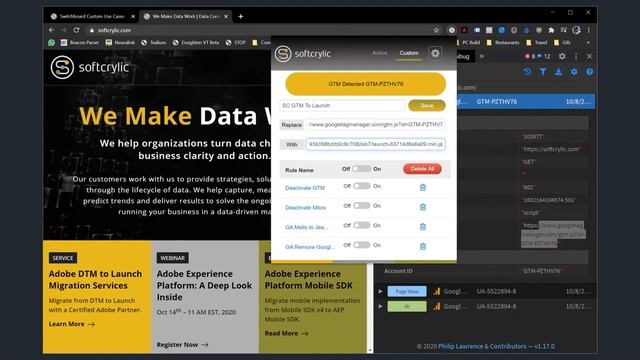
Task: Toggle all rules with Rule Name header switch
Action: pyautogui.click(x=362, y=169)
